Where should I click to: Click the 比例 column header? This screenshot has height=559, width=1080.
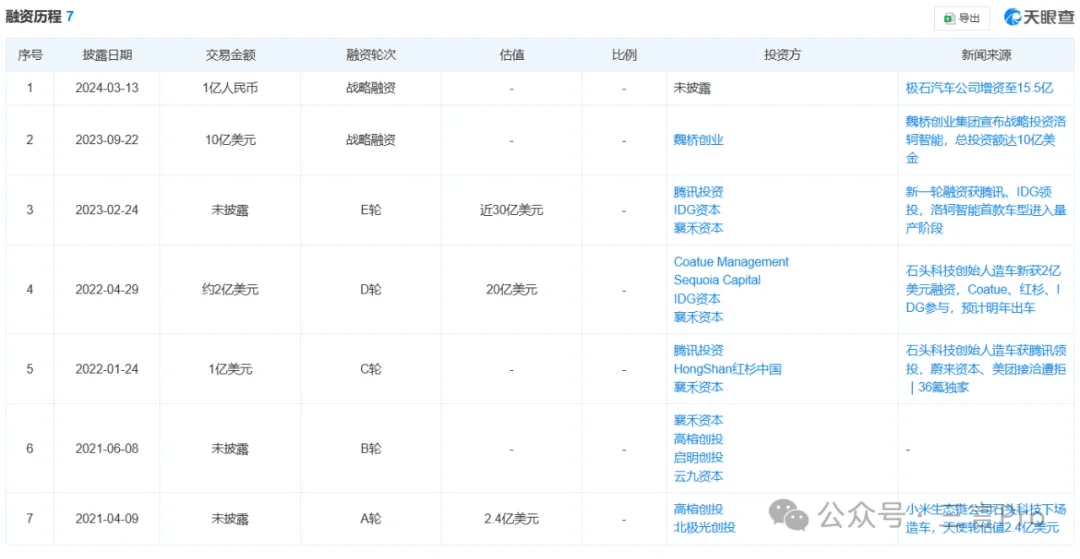click(623, 55)
